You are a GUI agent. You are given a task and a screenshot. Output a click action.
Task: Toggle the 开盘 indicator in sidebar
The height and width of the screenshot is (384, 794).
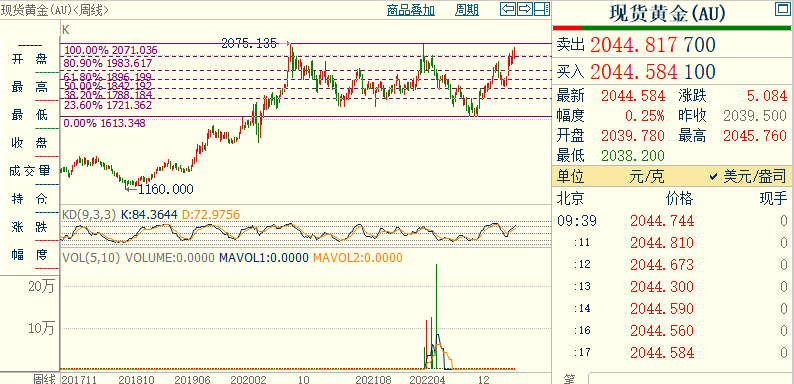tap(29, 60)
